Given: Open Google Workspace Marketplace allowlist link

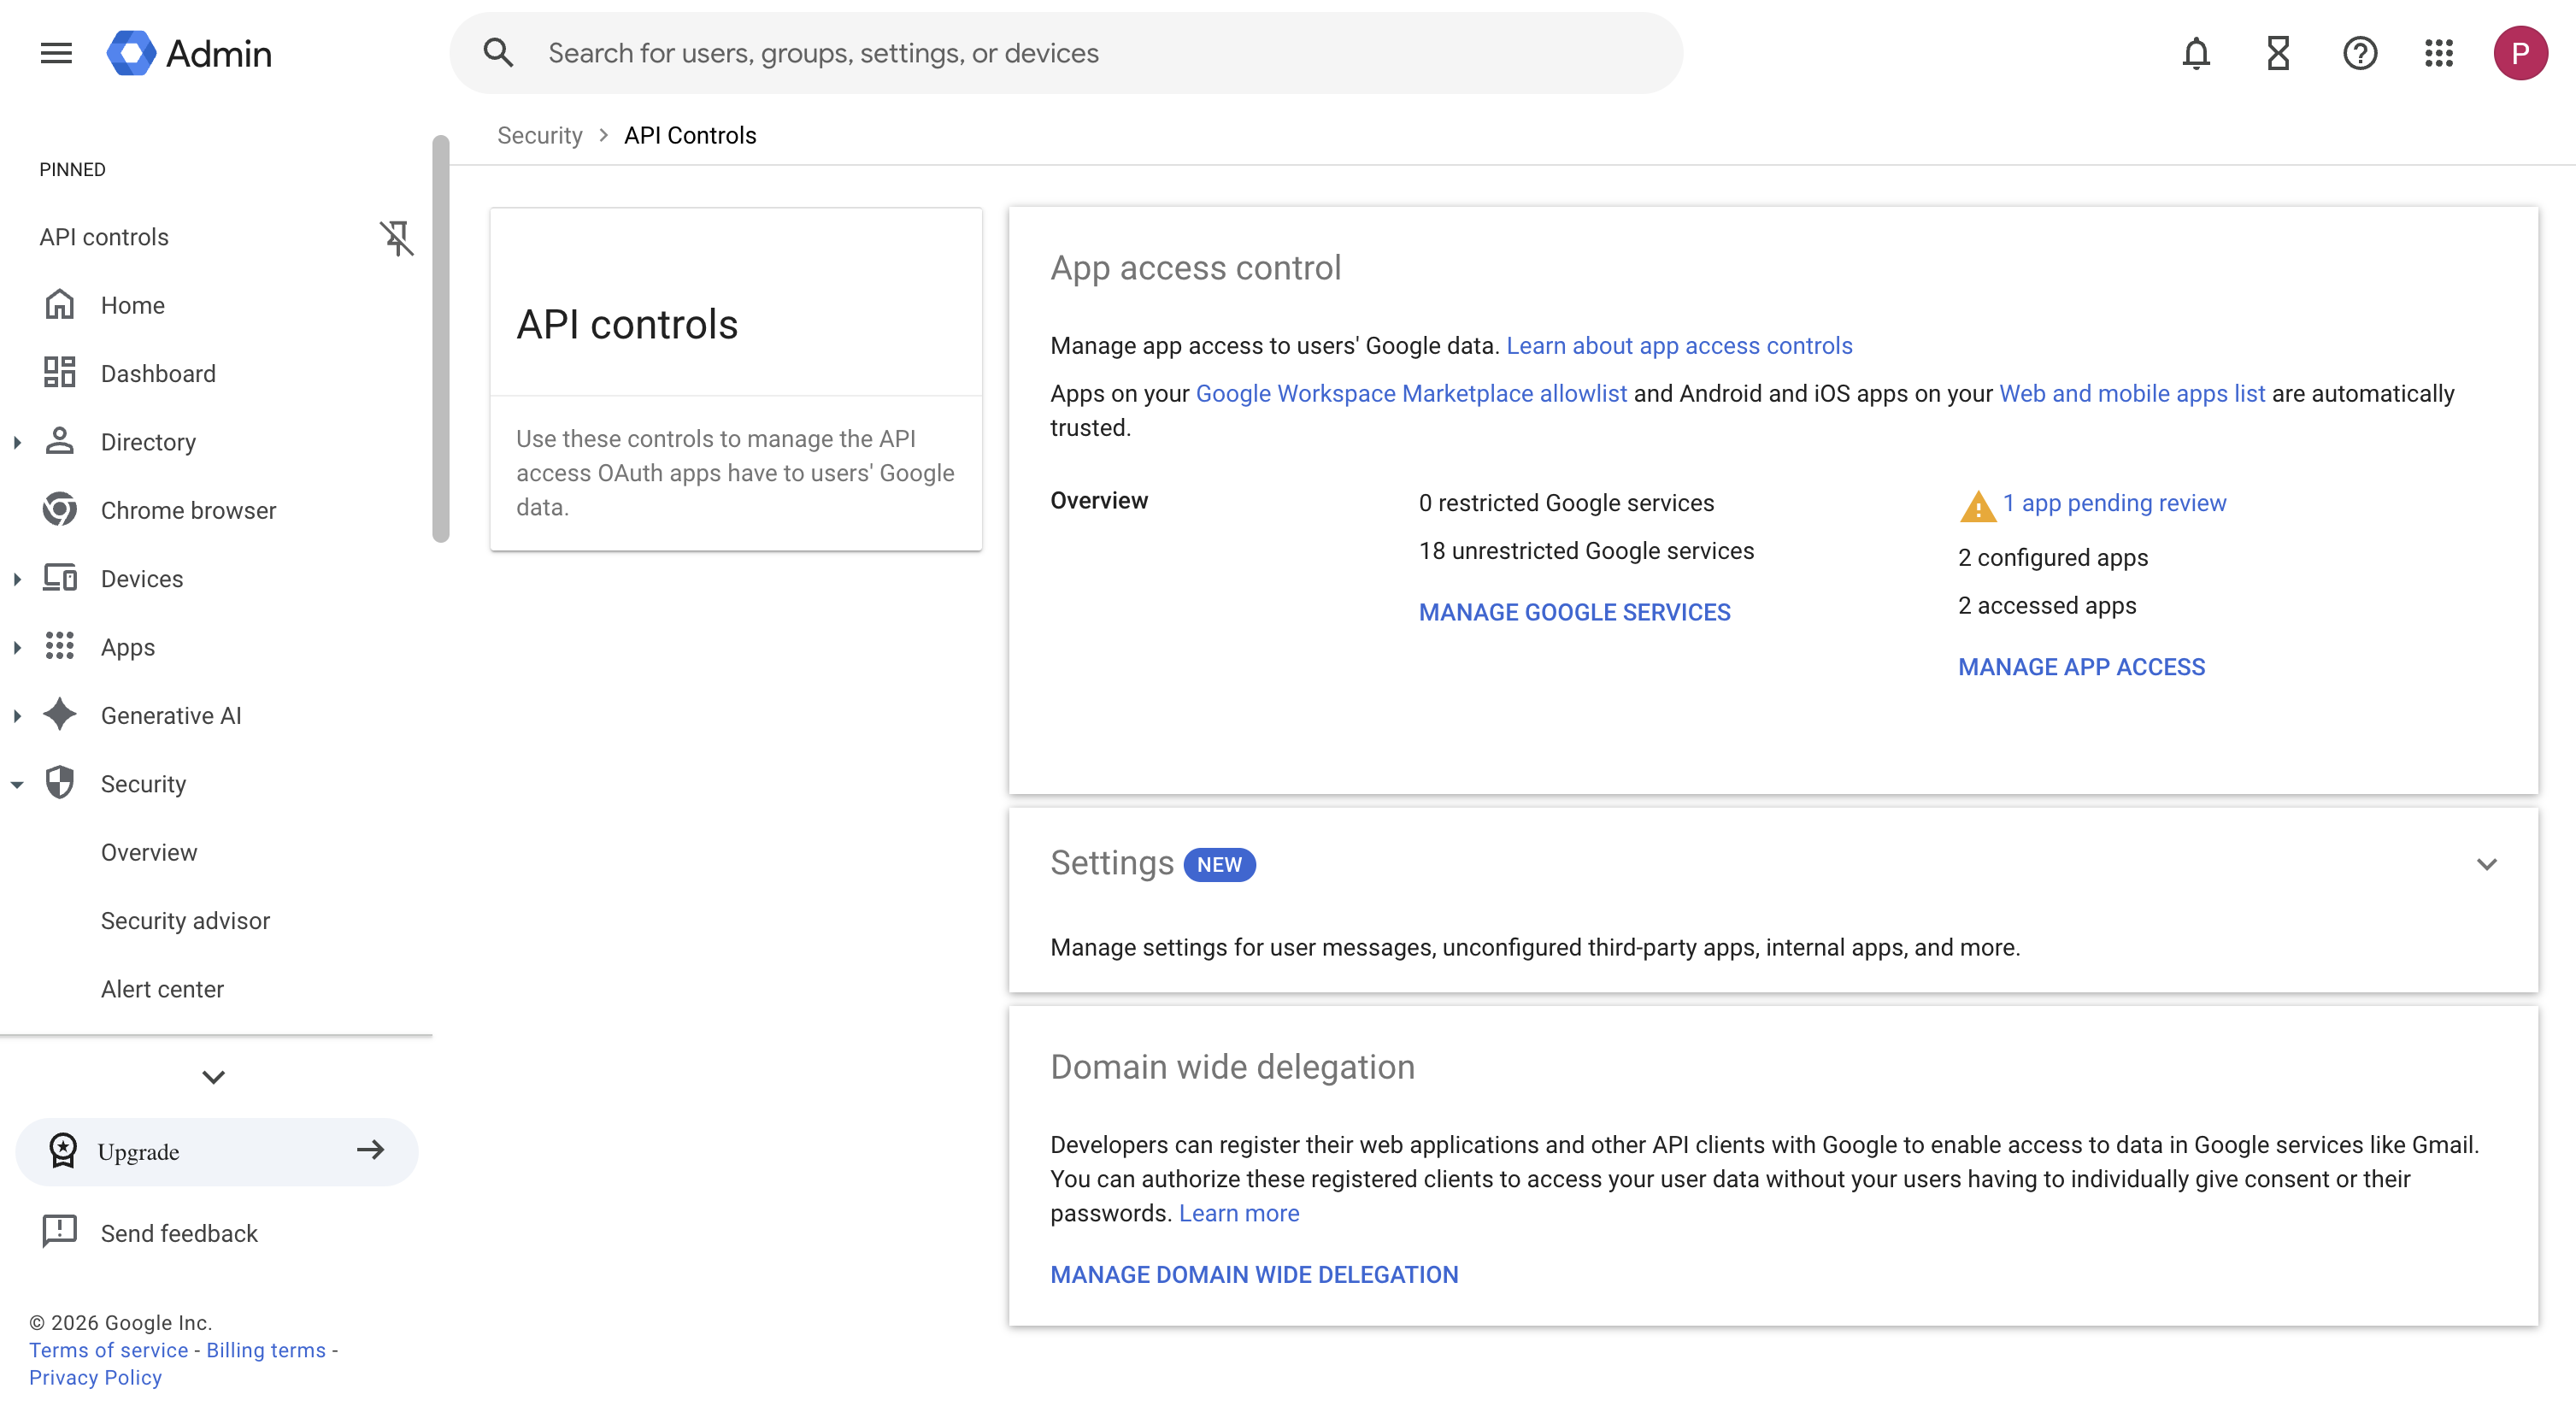Looking at the screenshot, I should point(1411,393).
